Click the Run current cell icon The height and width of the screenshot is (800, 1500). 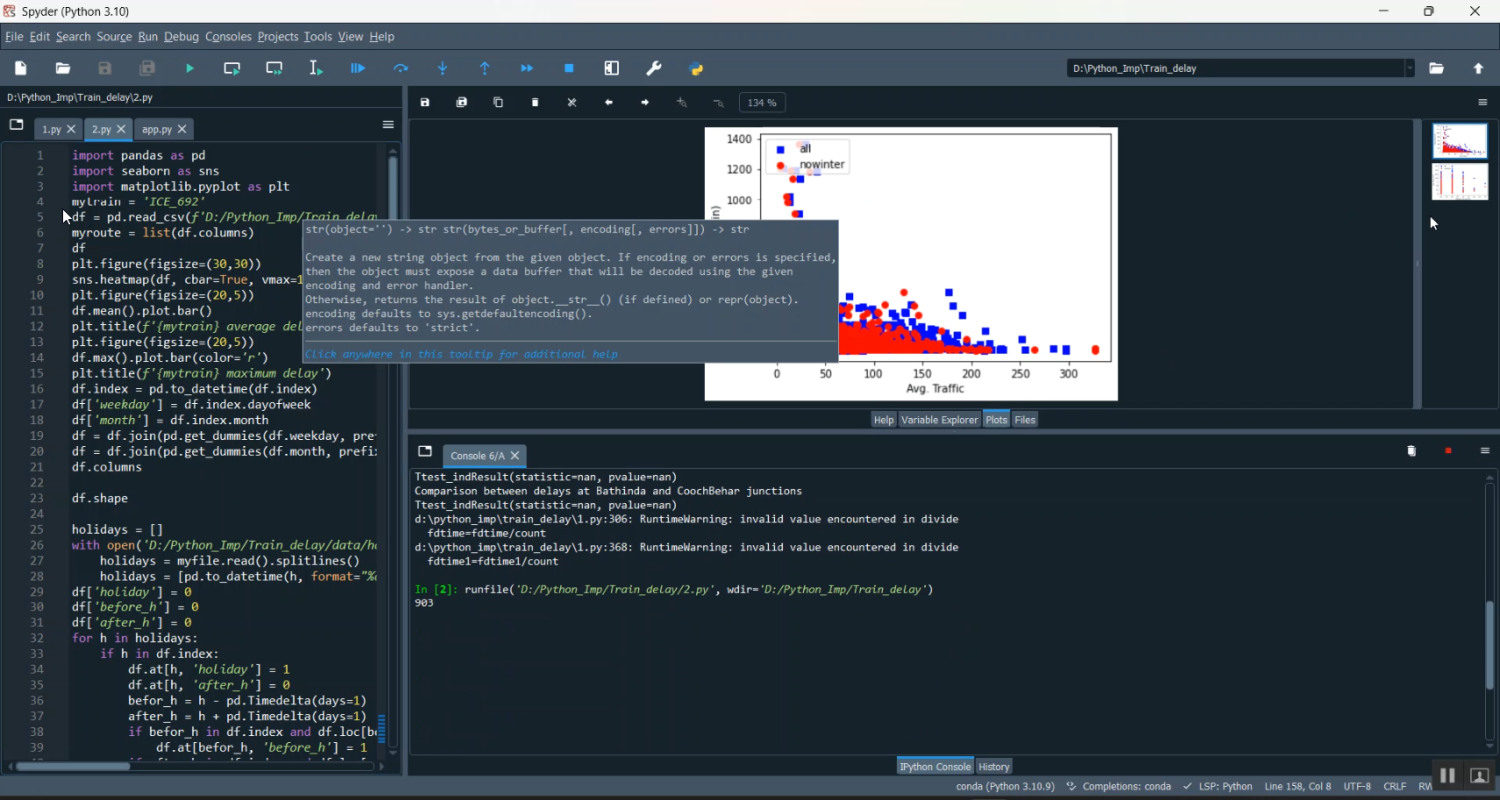(x=232, y=69)
